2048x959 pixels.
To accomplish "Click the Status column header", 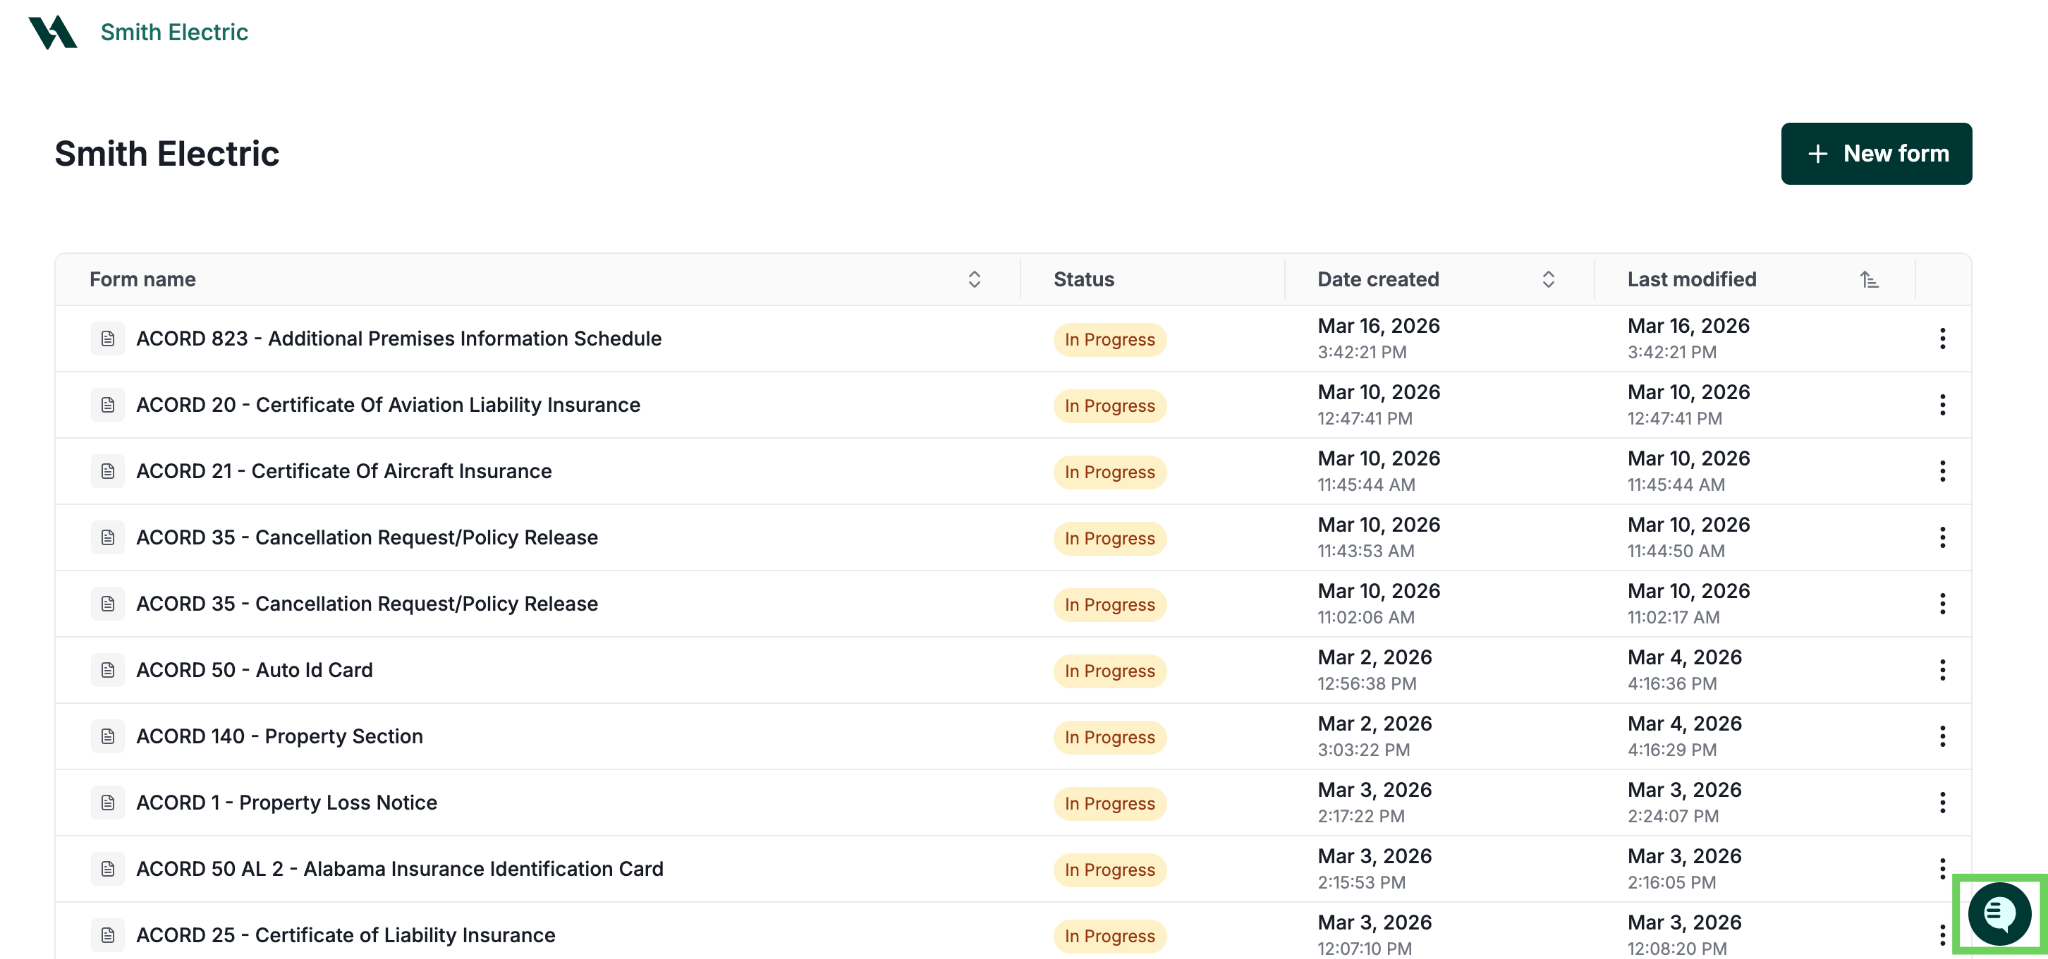I will click(x=1084, y=280).
